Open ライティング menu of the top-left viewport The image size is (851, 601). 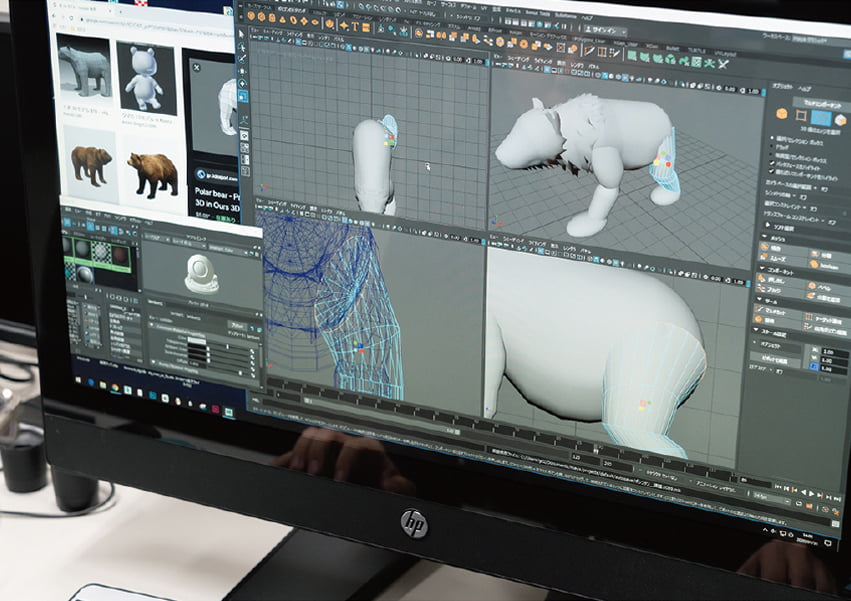(x=295, y=34)
